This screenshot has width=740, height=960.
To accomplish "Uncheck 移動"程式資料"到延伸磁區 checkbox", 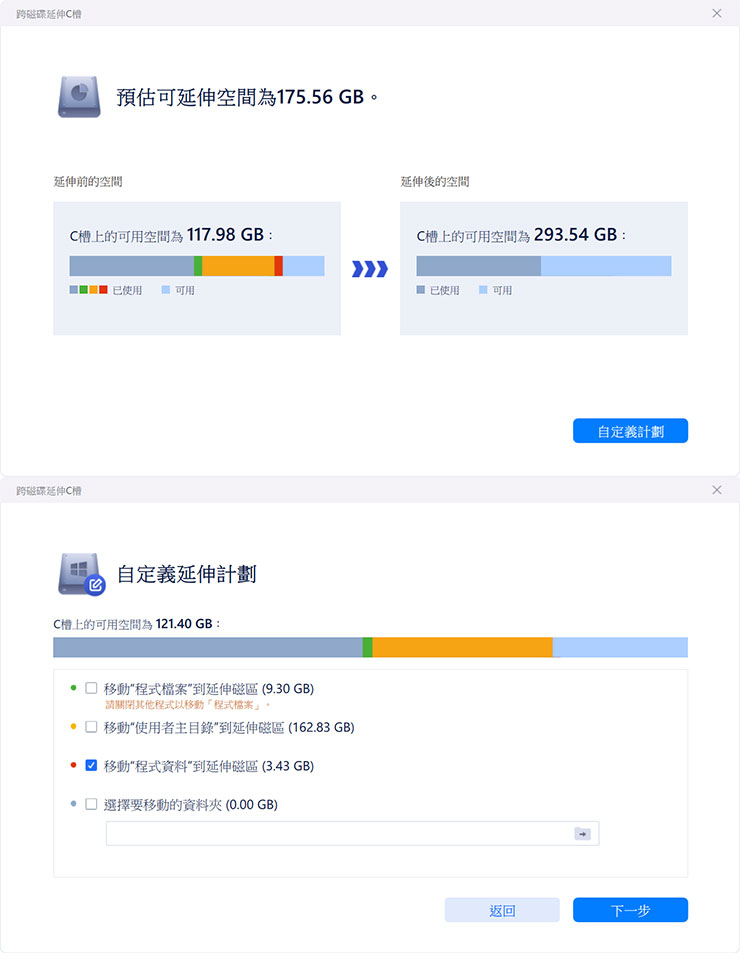I will (91, 765).
